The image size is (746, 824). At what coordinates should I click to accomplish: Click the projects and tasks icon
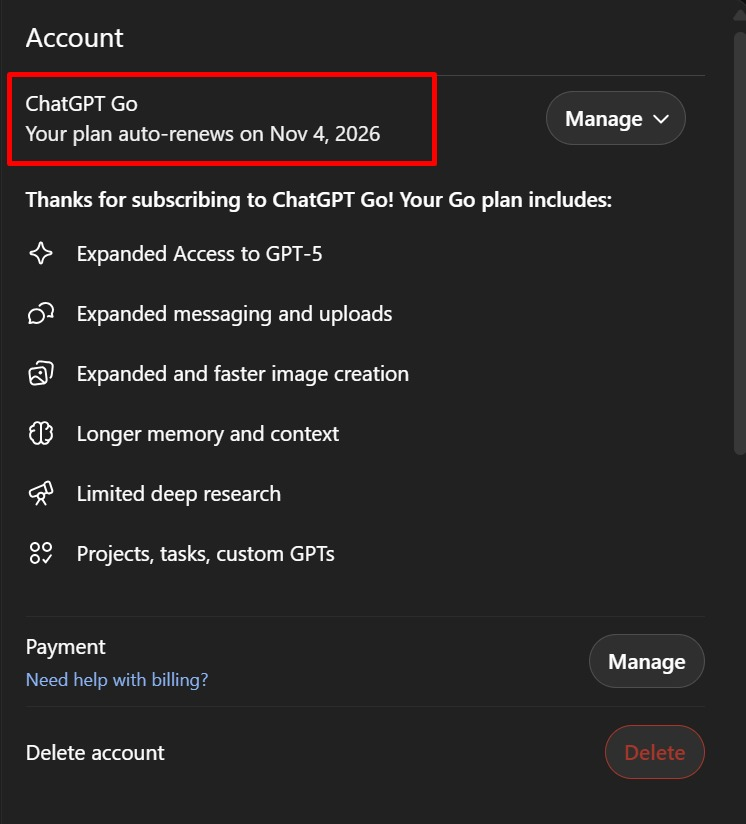click(41, 553)
